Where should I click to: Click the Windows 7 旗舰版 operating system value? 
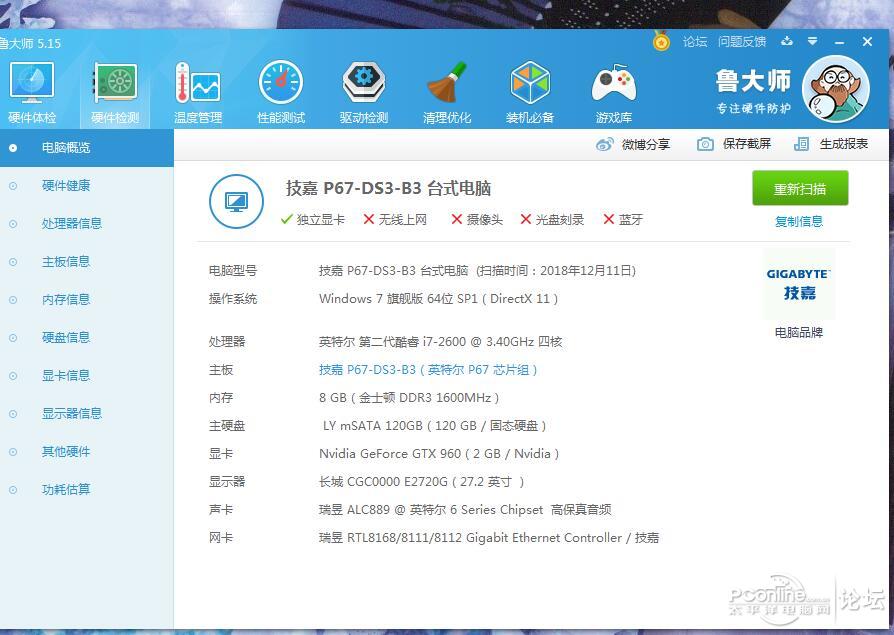click(x=438, y=299)
